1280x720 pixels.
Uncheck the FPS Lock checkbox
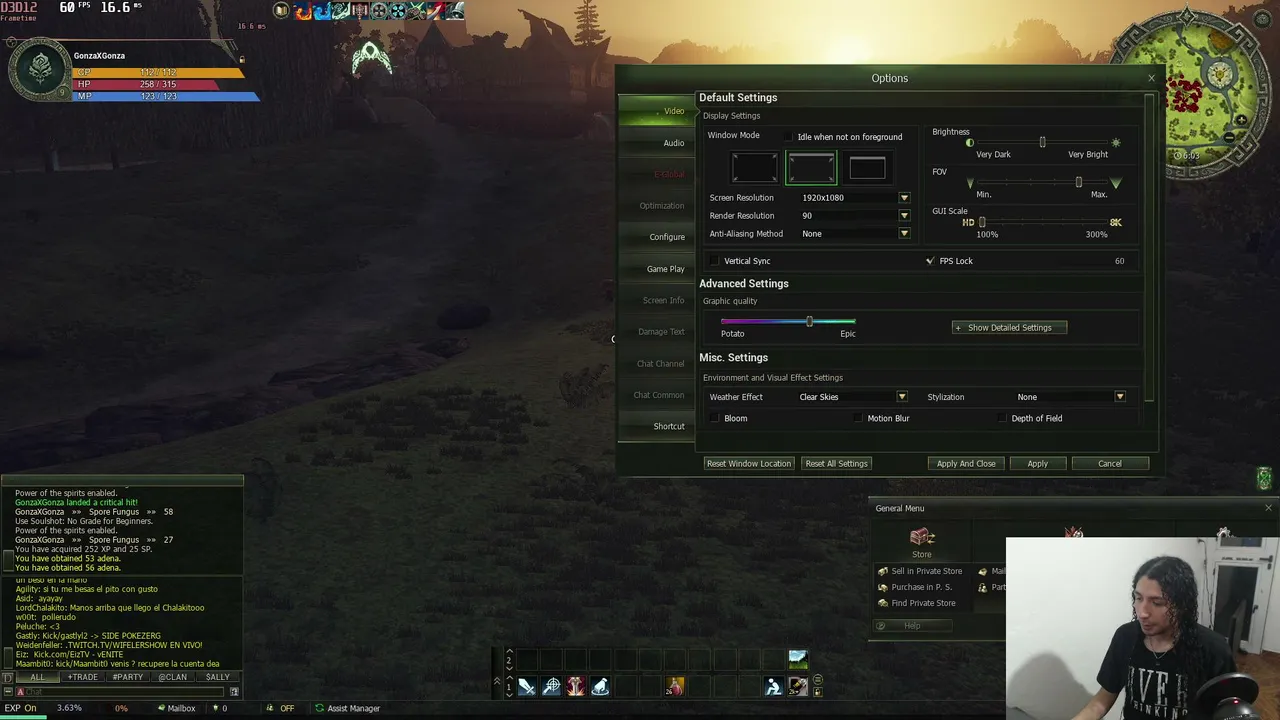(930, 261)
